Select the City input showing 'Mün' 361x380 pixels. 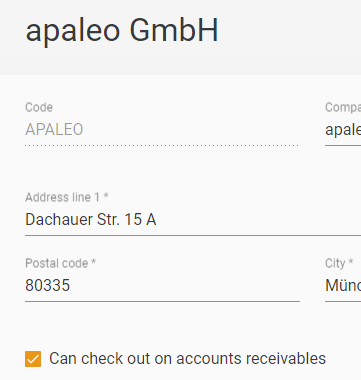tap(343, 286)
